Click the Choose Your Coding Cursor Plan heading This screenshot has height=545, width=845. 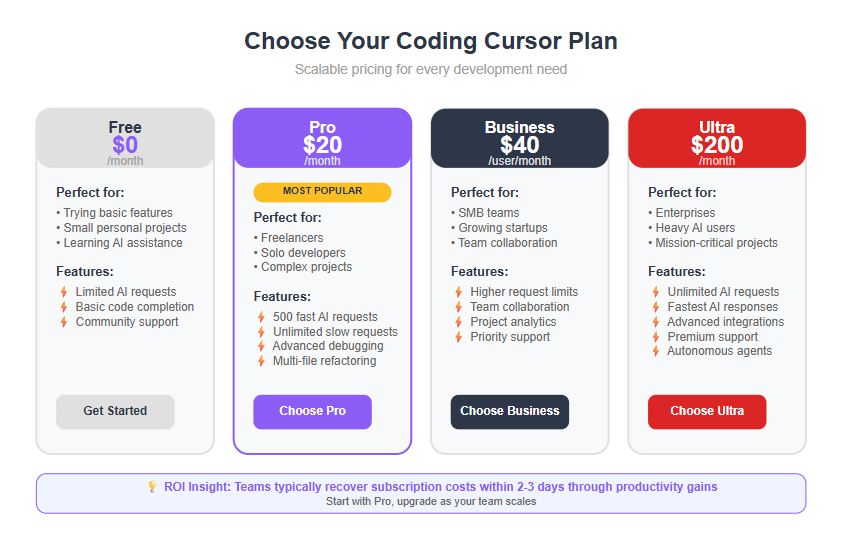(x=431, y=41)
